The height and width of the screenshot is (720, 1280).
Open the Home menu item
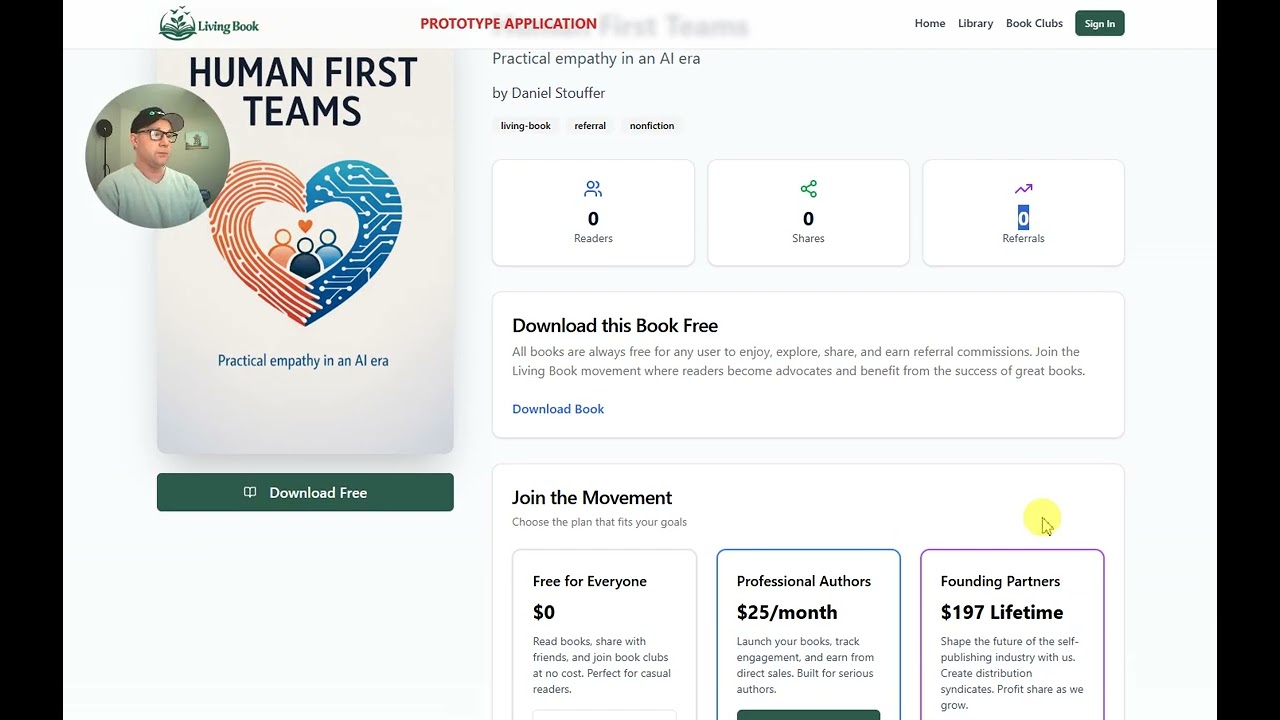[x=930, y=23]
